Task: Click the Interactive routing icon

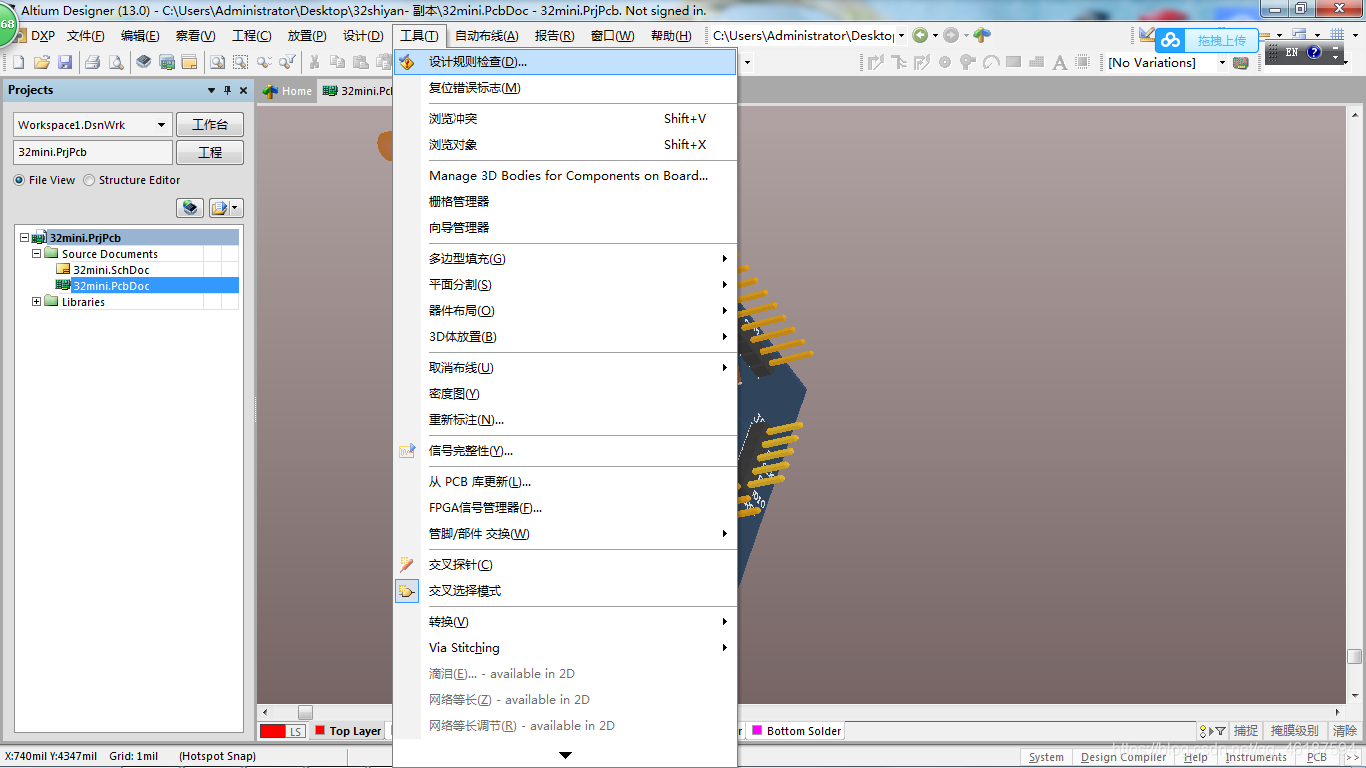Action: pos(876,62)
